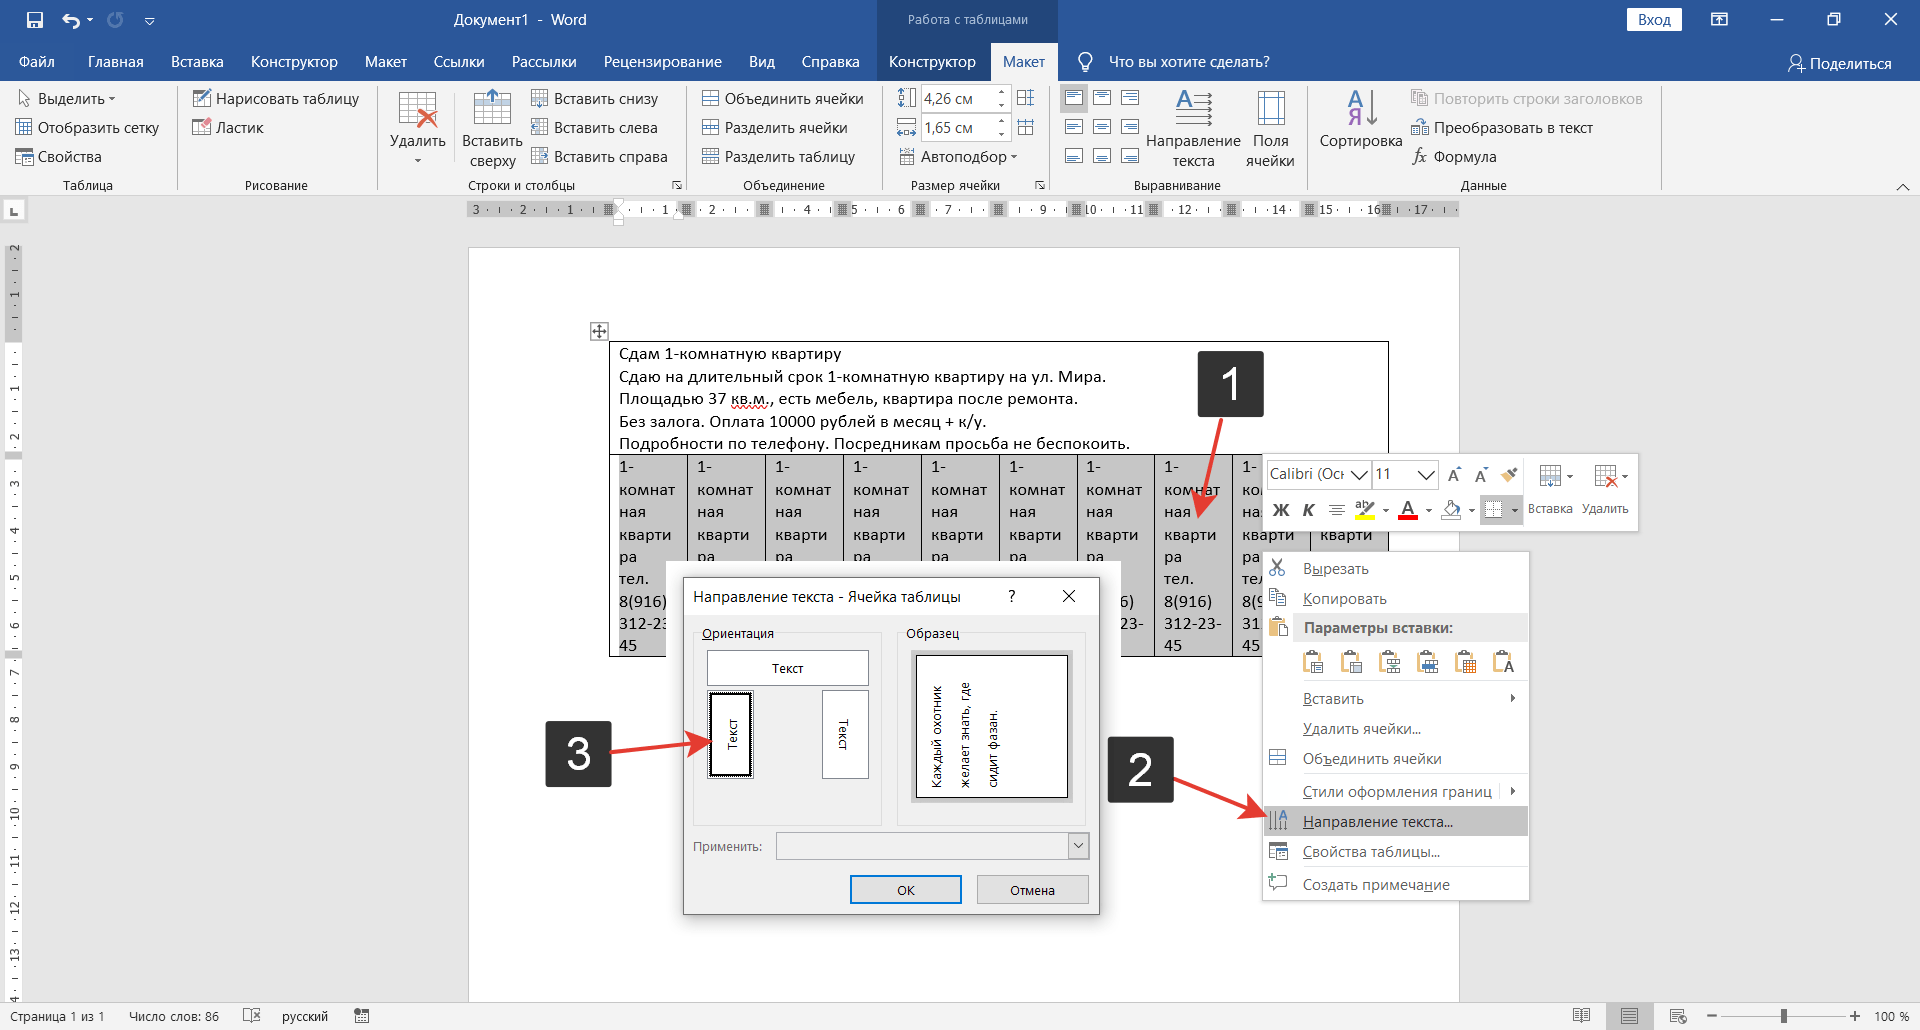Edit the row height 4,26 см field
The height and width of the screenshot is (1030, 1920).
(957, 98)
